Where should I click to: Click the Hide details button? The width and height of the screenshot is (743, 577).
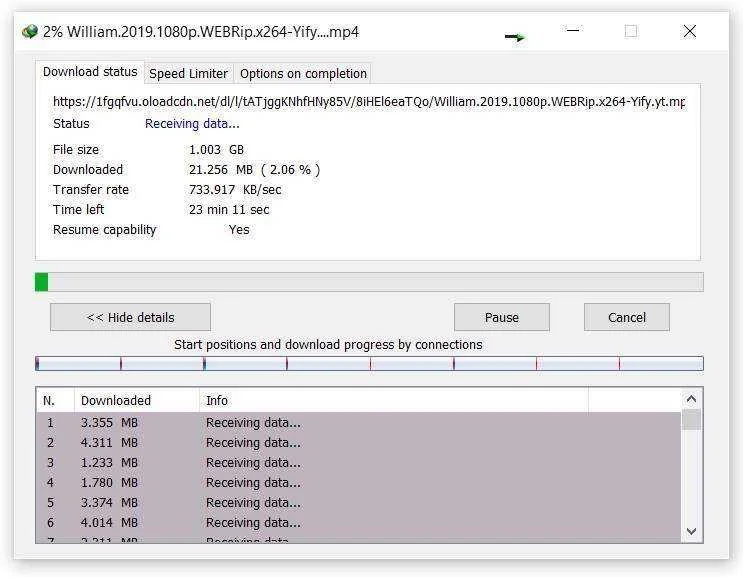point(130,317)
